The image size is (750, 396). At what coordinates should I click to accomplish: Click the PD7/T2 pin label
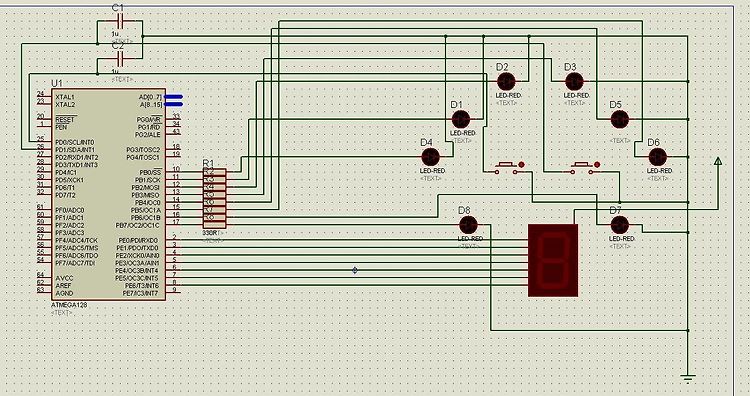(65, 195)
